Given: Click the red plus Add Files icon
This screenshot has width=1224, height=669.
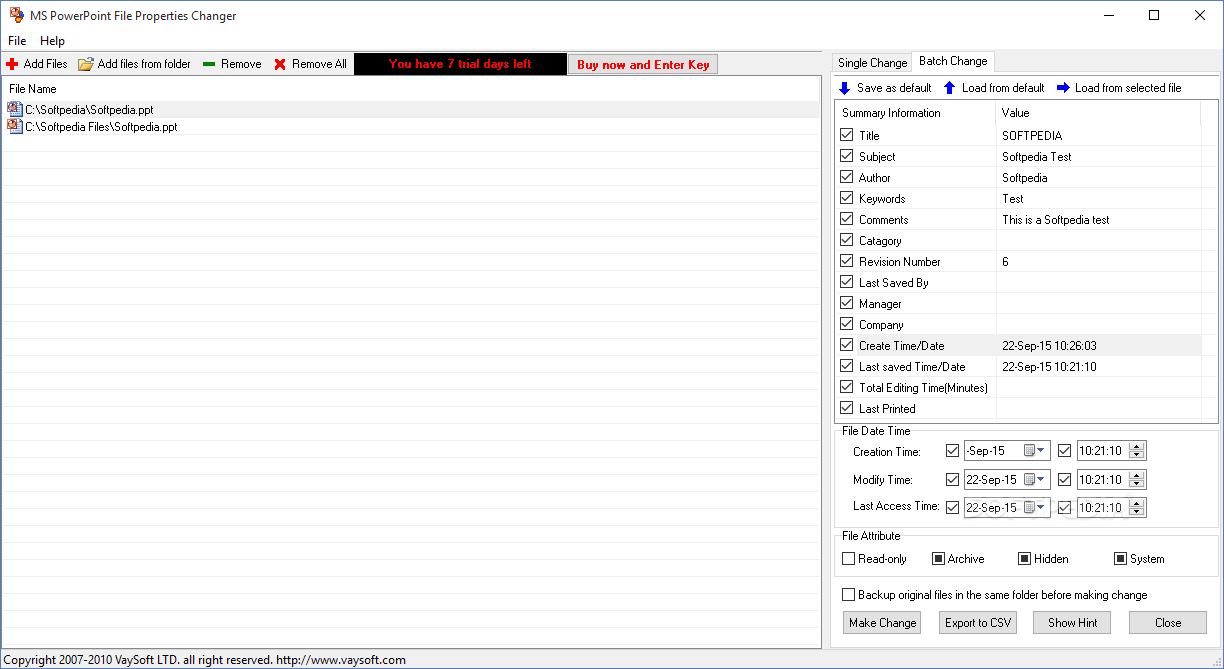Looking at the screenshot, I should (x=12, y=64).
